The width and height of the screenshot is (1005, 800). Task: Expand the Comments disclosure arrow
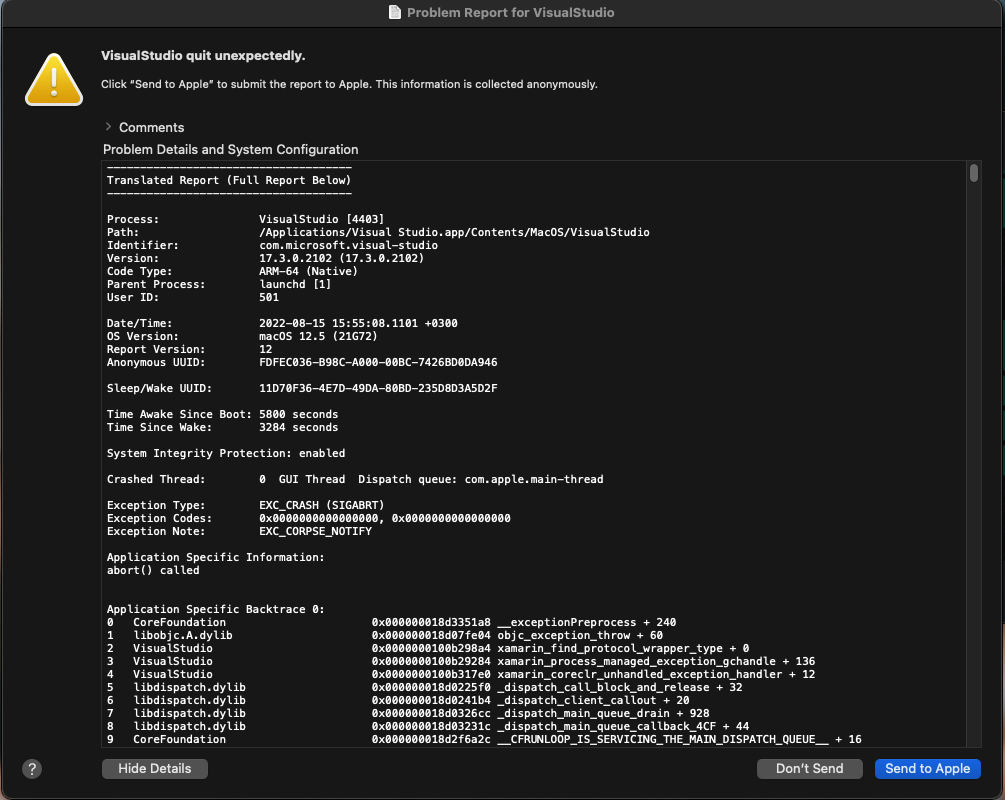(x=108, y=127)
